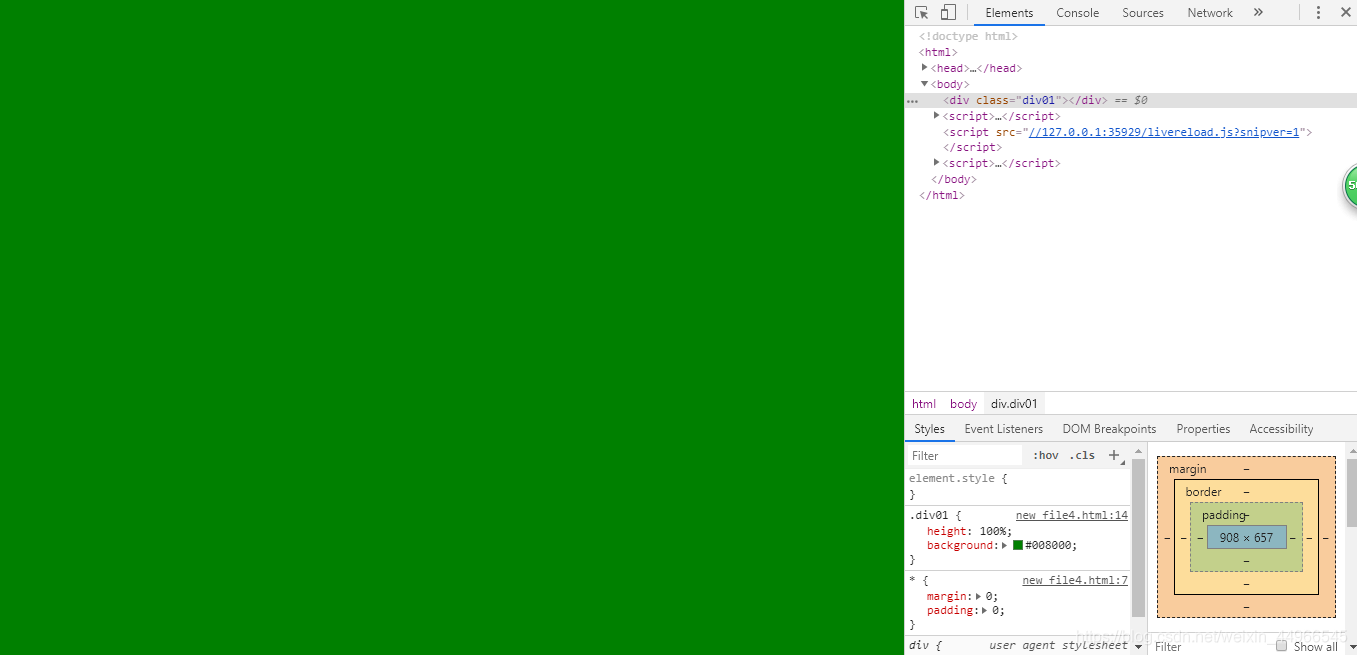The width and height of the screenshot is (1357, 655).
Task: Select the opening <html> tag row
Action: (938, 52)
